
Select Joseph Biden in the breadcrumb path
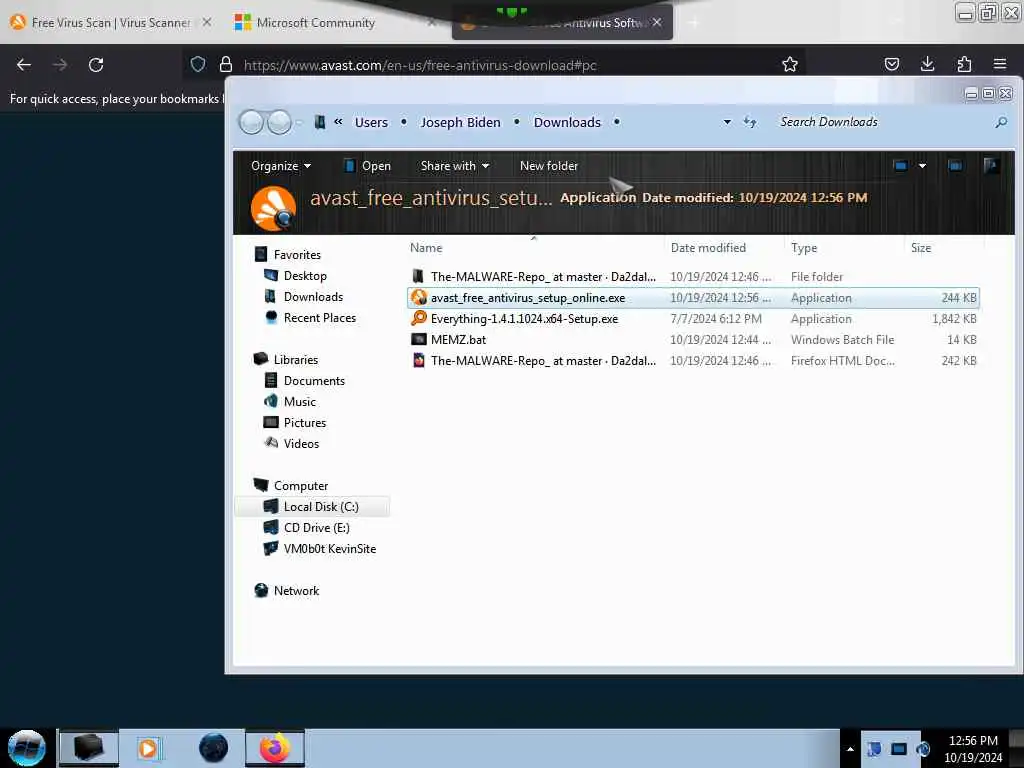point(460,122)
